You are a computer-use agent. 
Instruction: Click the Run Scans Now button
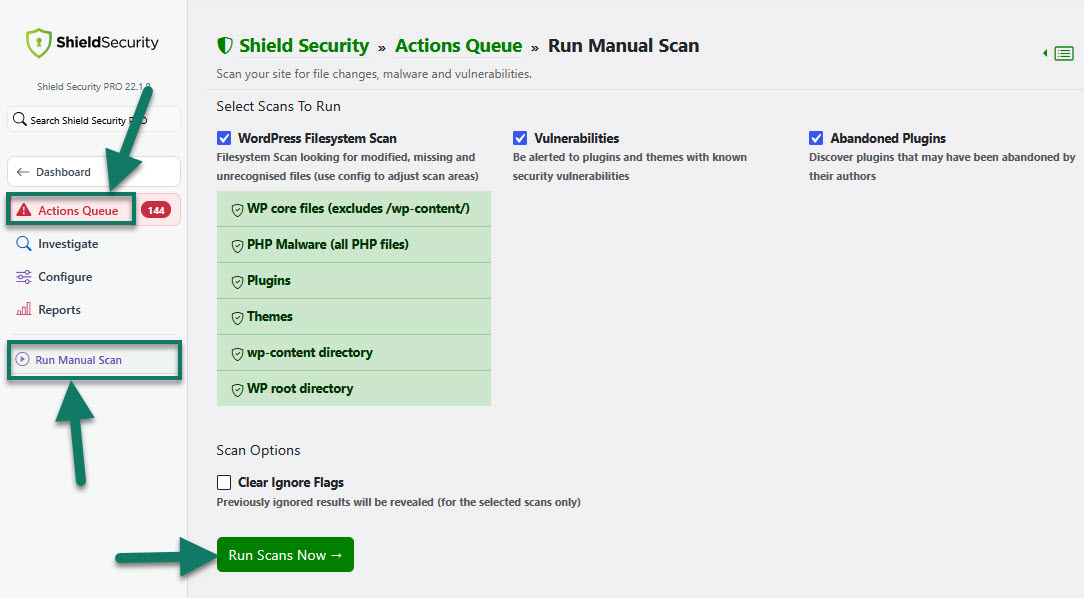(x=285, y=554)
